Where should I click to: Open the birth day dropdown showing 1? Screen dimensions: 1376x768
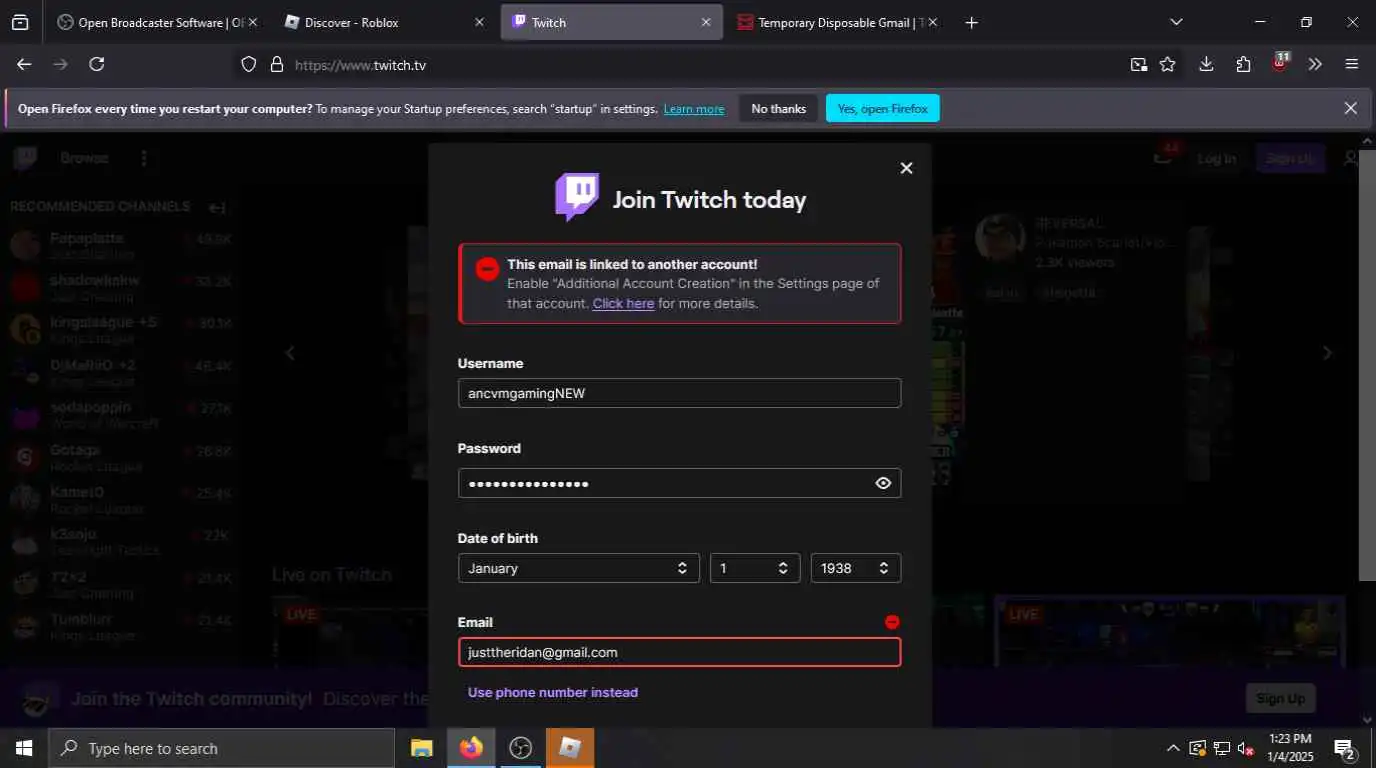click(755, 568)
